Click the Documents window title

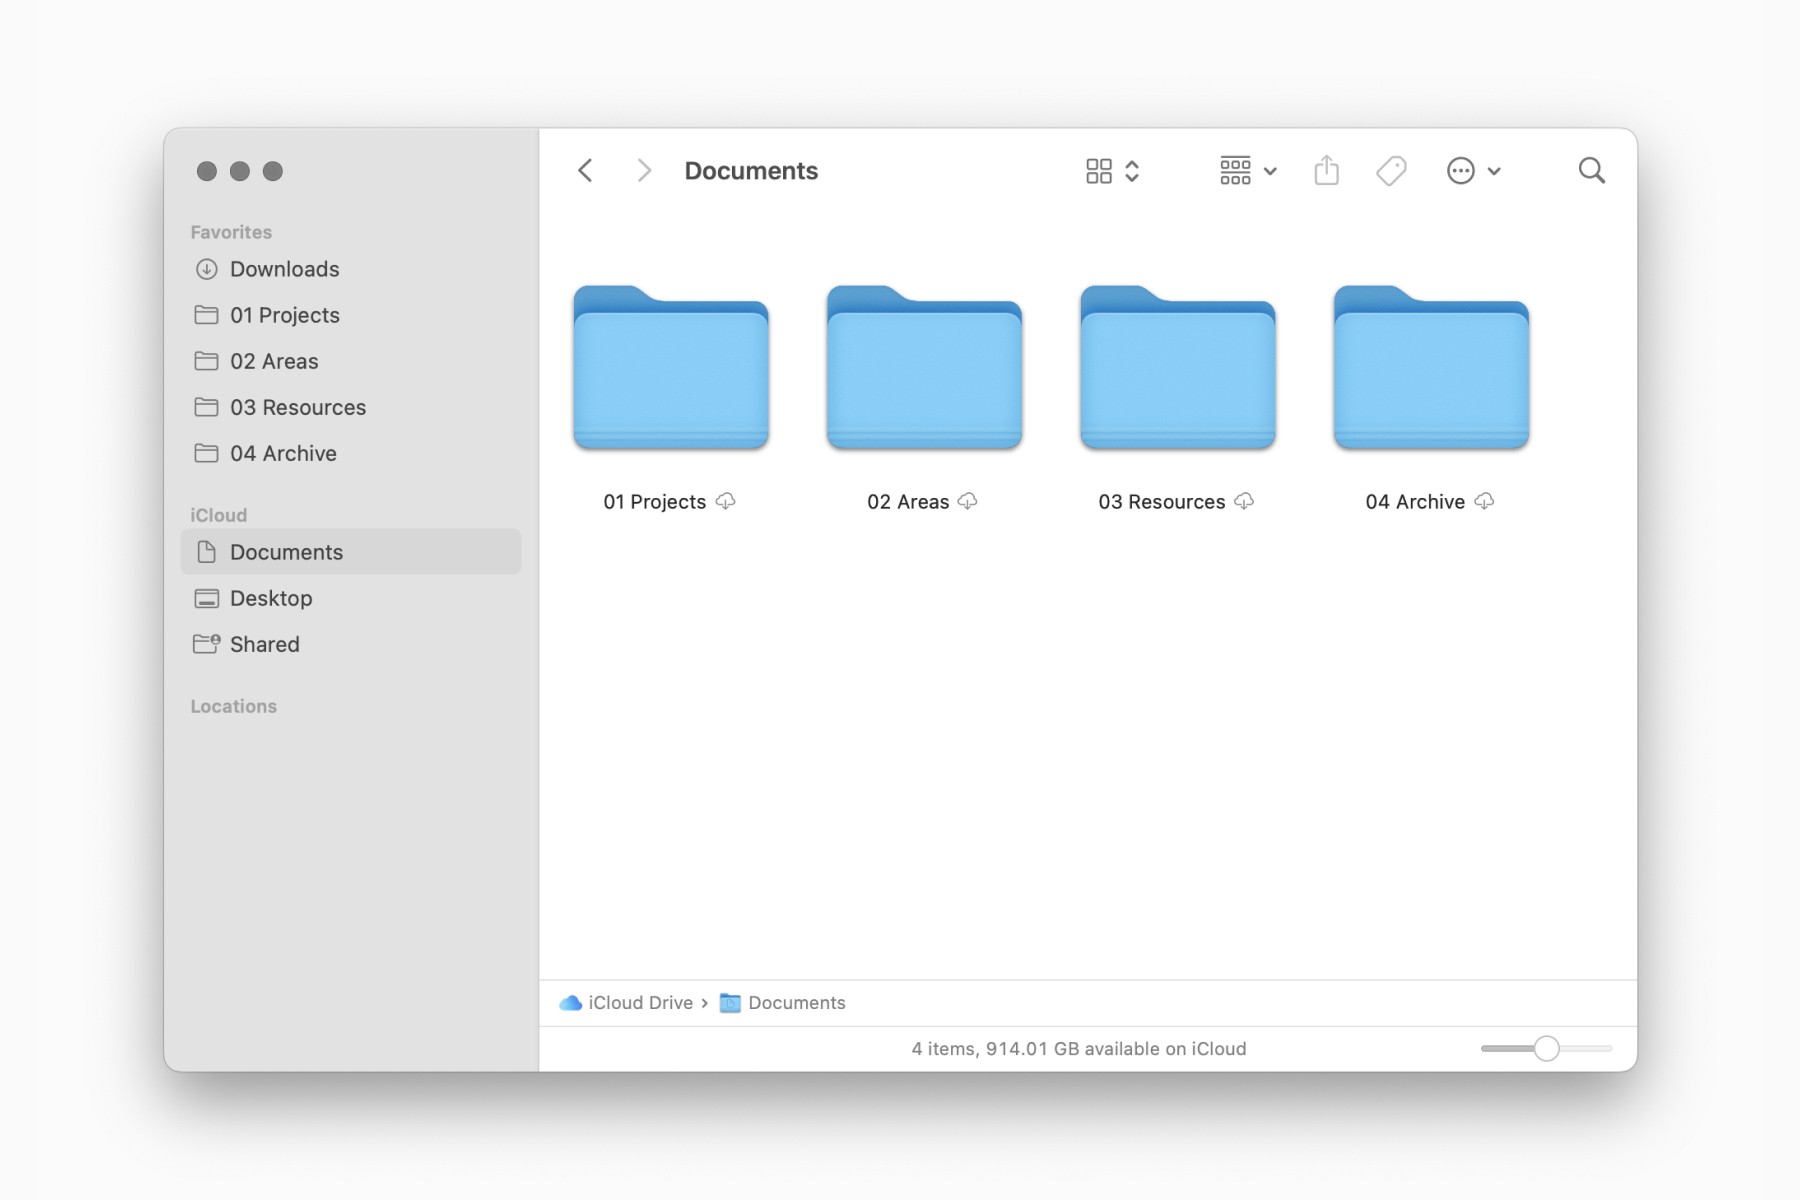[751, 171]
